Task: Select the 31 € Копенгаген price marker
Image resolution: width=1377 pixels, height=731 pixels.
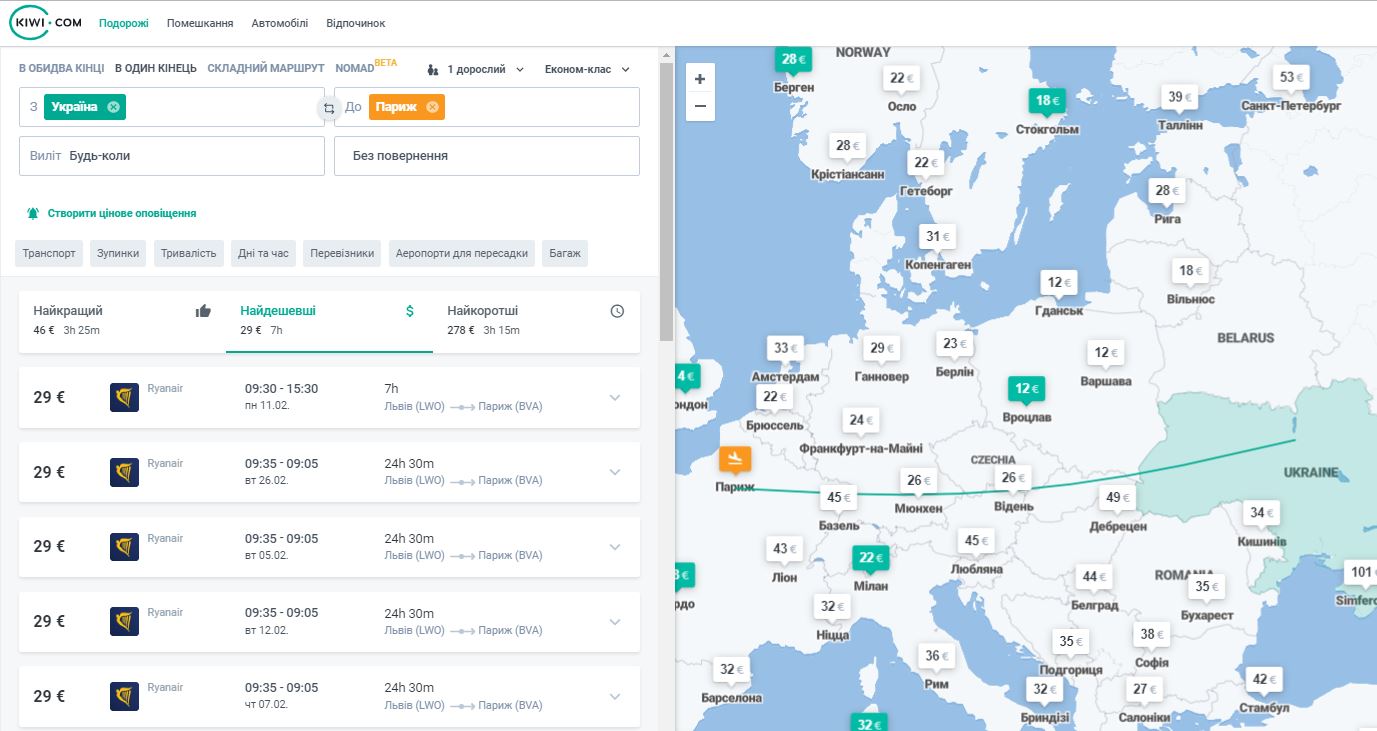Action: [937, 237]
